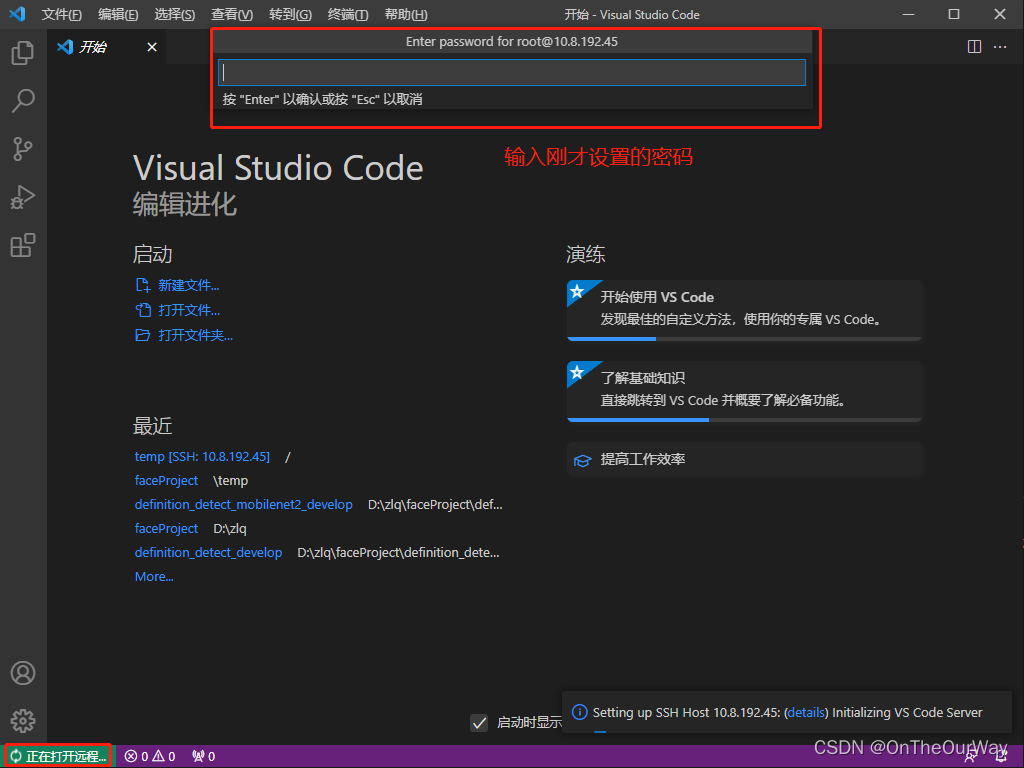Open the 选择(S) menu

click(x=174, y=14)
